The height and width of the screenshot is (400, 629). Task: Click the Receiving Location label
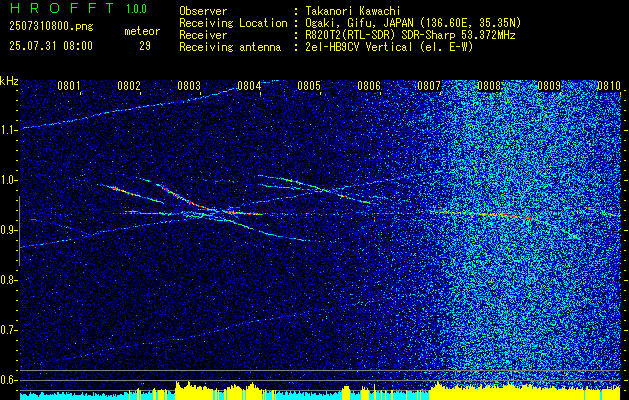[x=233, y=23]
